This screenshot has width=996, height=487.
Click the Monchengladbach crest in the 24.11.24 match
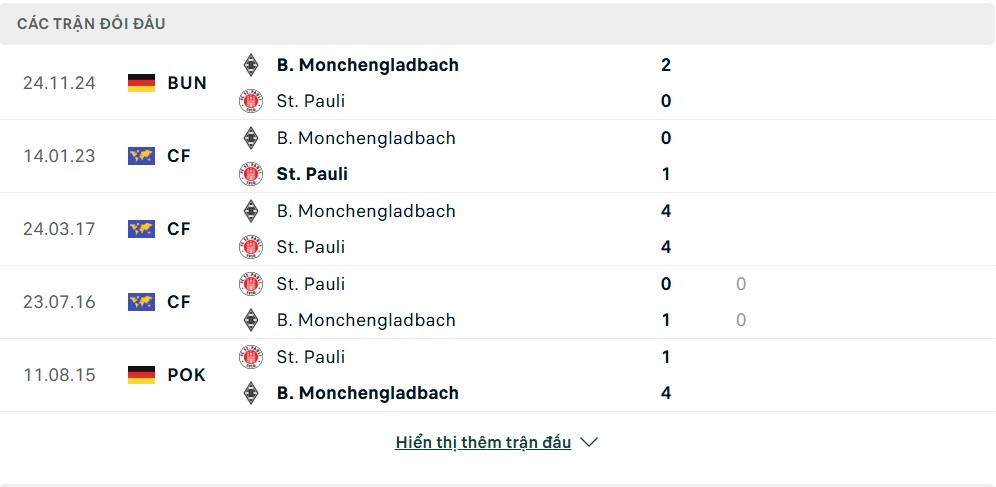click(251, 65)
